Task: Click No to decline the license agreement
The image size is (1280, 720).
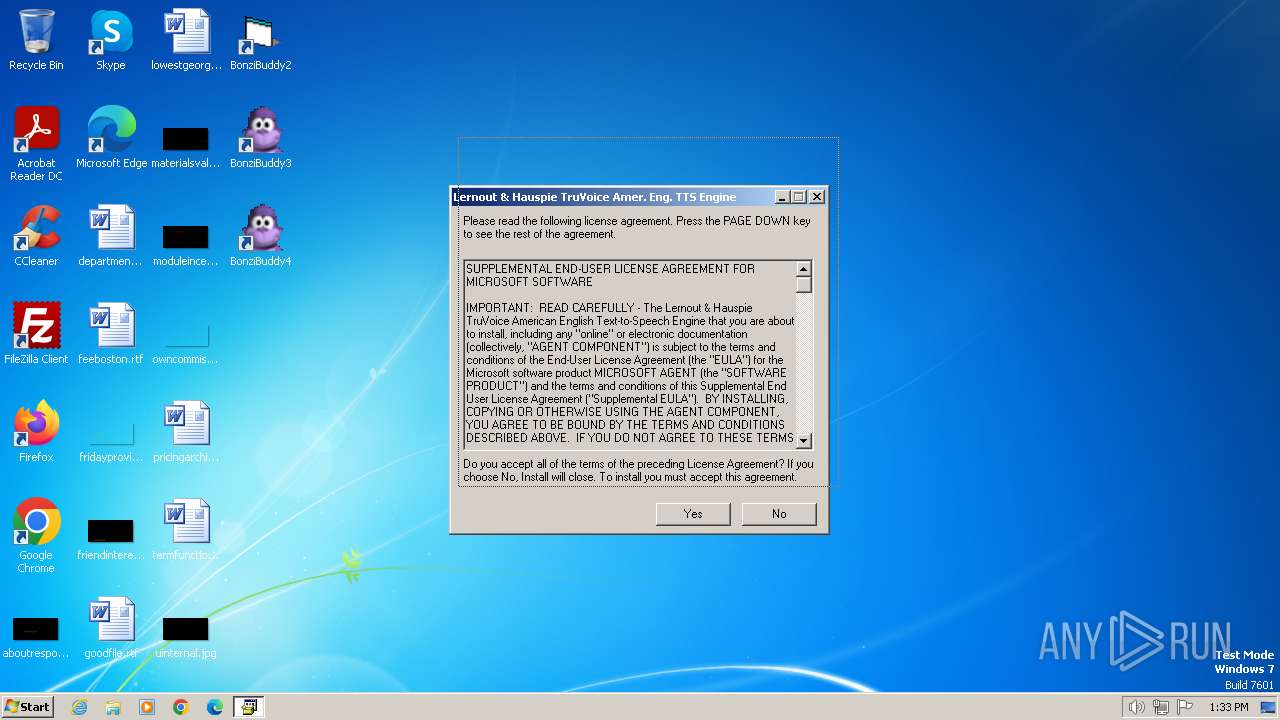Action: [779, 514]
